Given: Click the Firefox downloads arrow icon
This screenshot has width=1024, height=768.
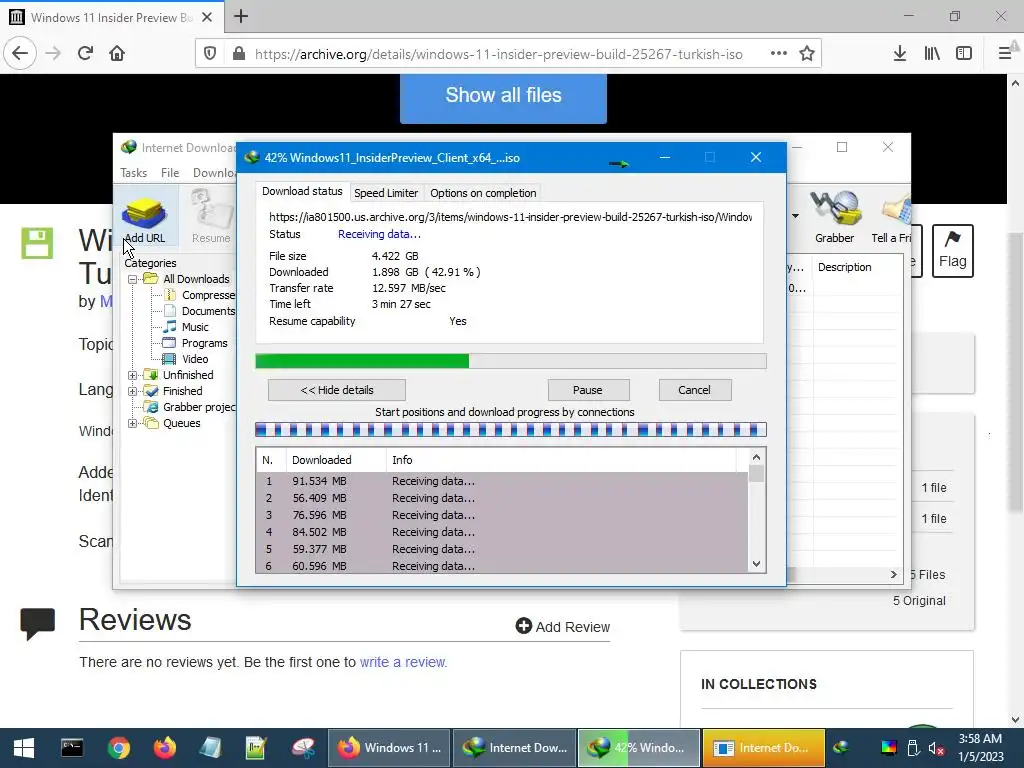Looking at the screenshot, I should point(899,54).
